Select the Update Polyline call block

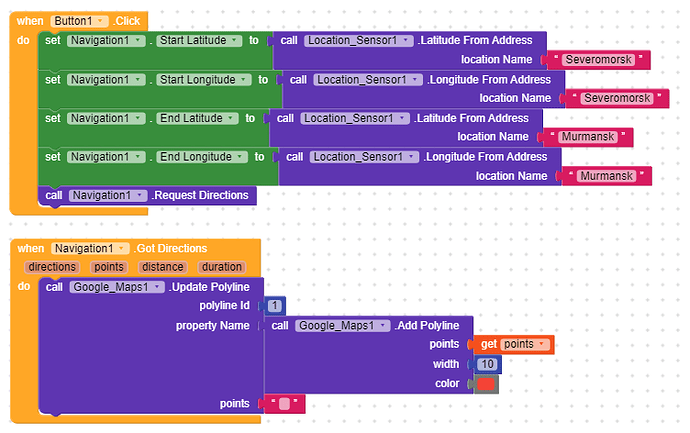point(210,287)
